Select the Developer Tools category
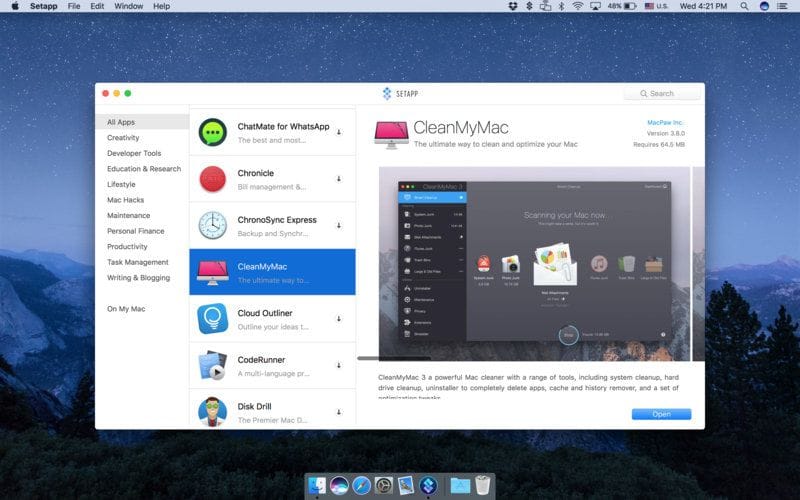Screen dimensions: 800x500 pyautogui.click(x=134, y=153)
